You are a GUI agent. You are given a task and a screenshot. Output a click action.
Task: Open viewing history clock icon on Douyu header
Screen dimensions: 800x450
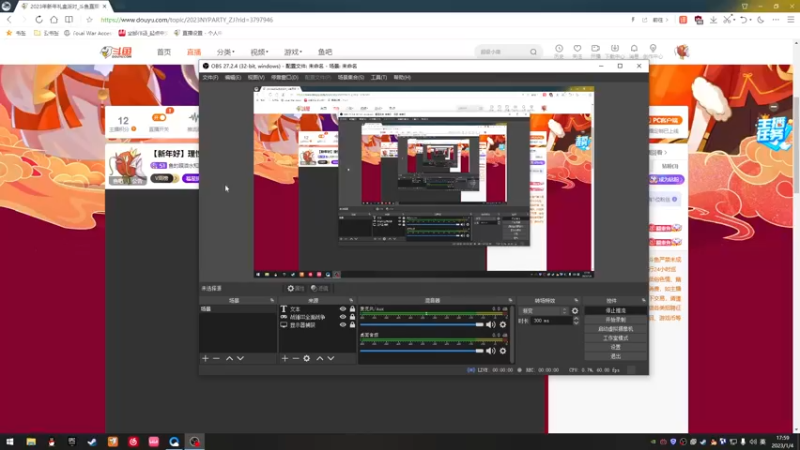coord(559,48)
